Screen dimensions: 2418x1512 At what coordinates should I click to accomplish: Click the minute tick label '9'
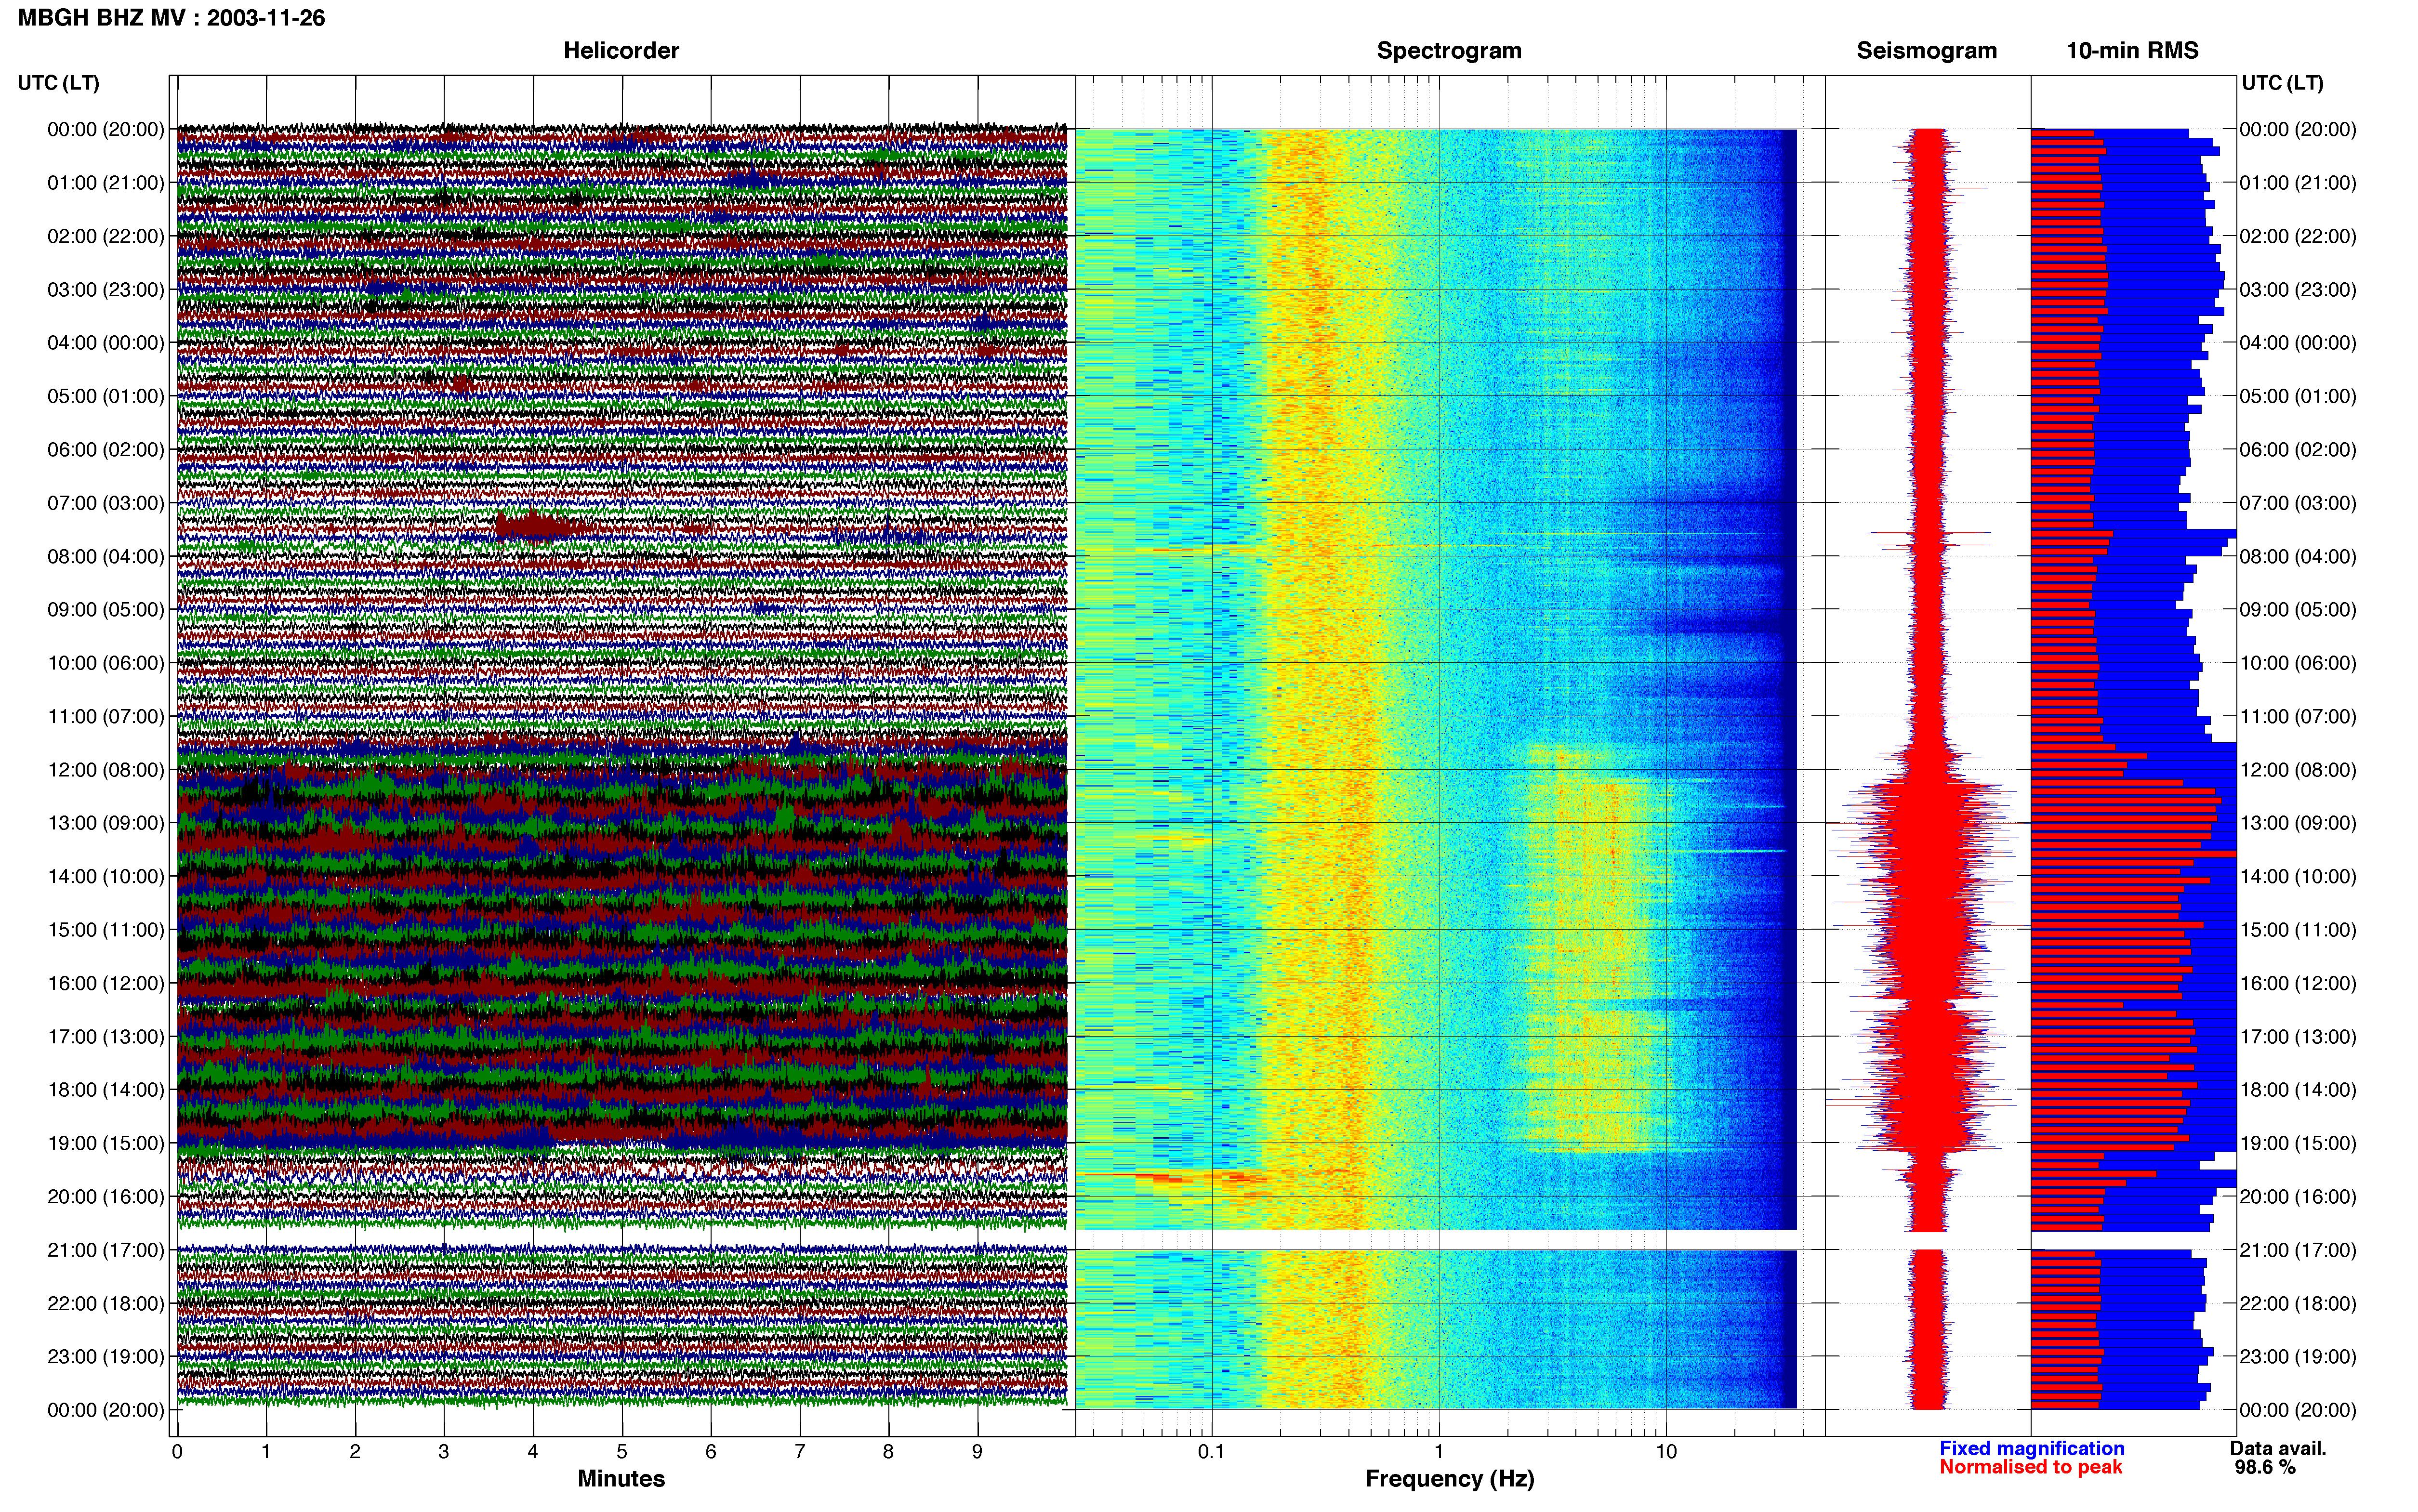click(977, 1451)
